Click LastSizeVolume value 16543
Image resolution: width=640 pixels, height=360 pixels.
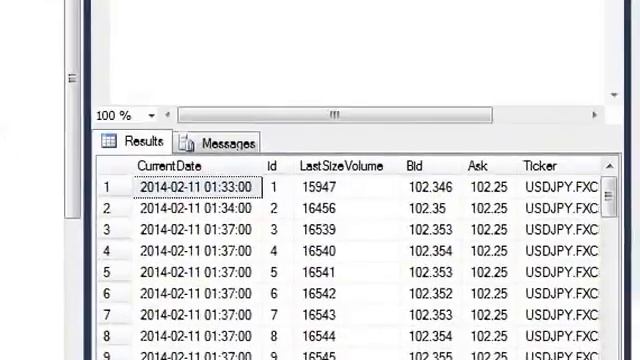319,315
